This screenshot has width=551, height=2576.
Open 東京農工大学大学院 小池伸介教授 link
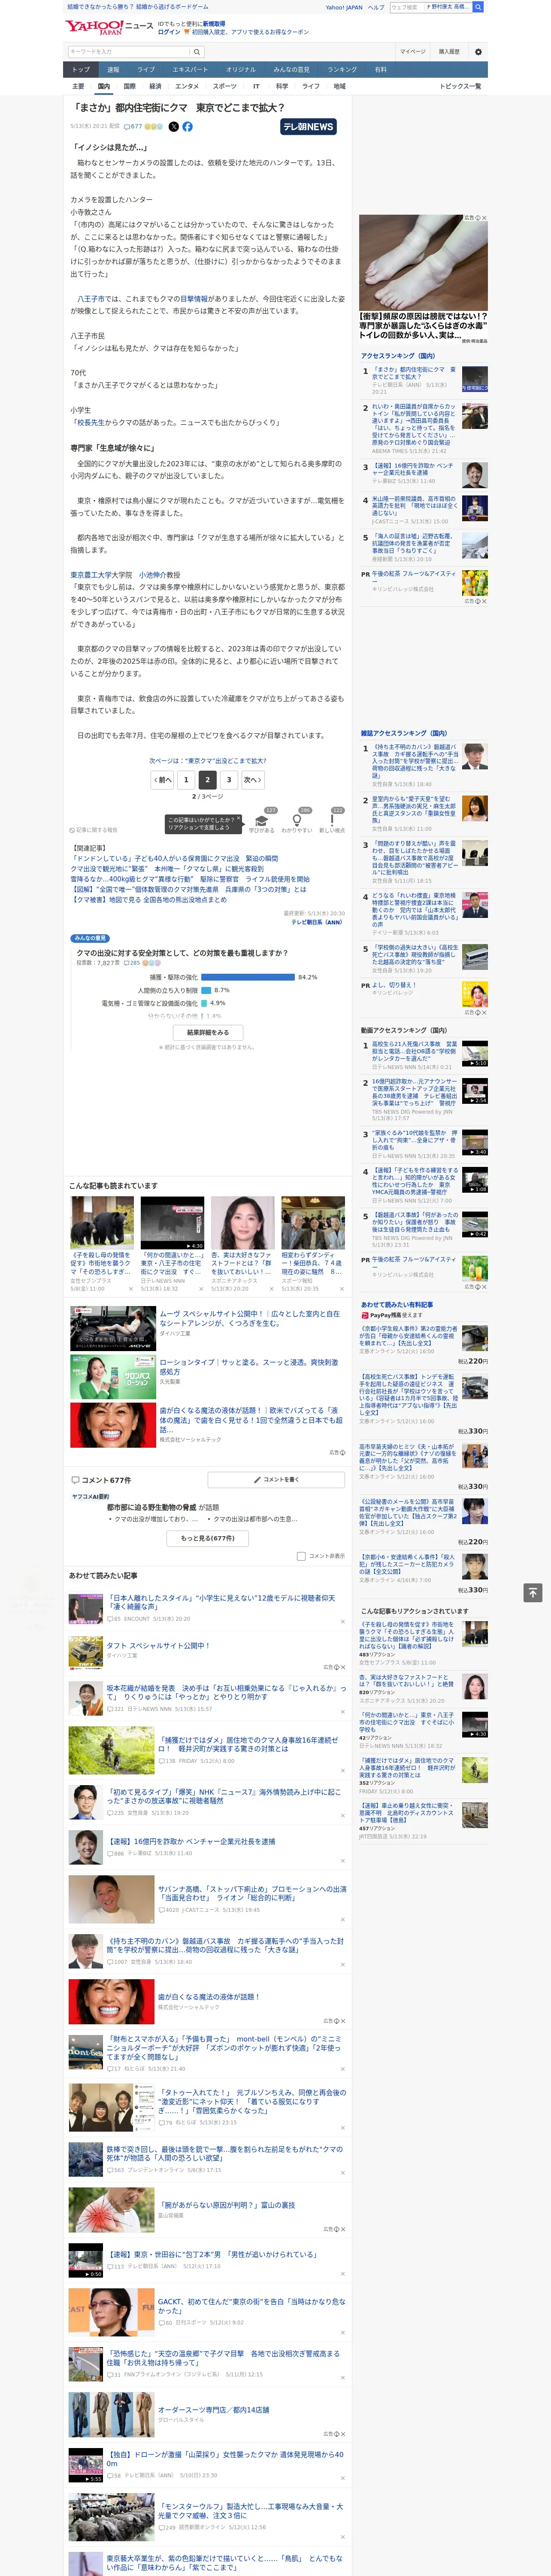pos(125,575)
